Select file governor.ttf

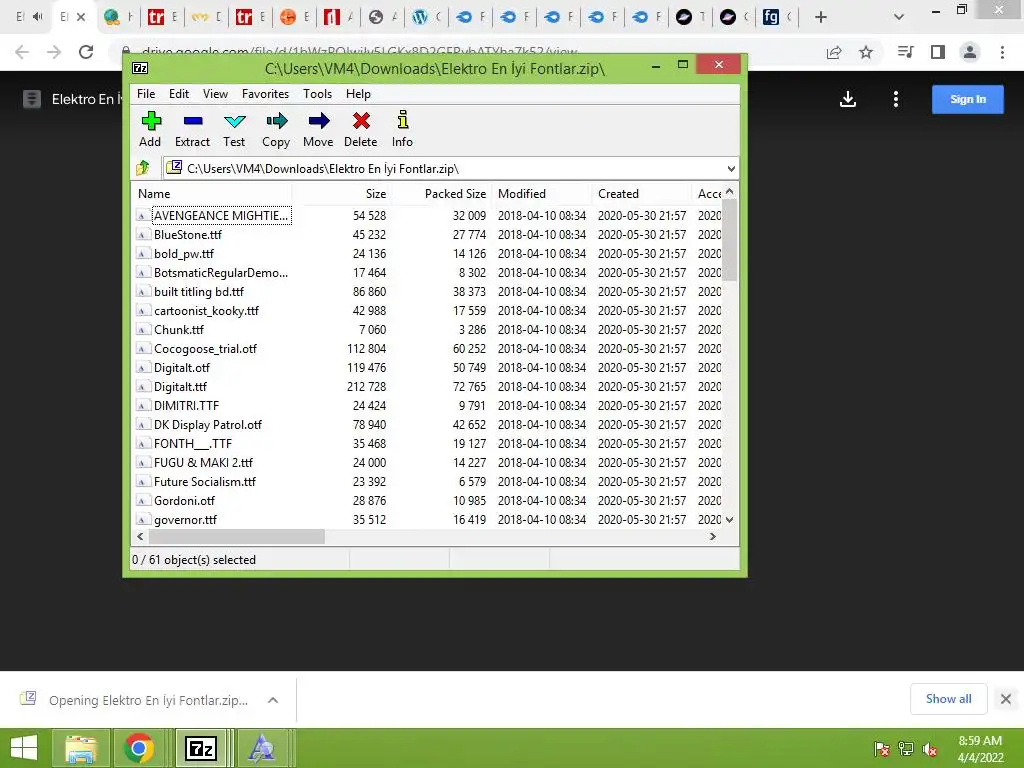(185, 519)
